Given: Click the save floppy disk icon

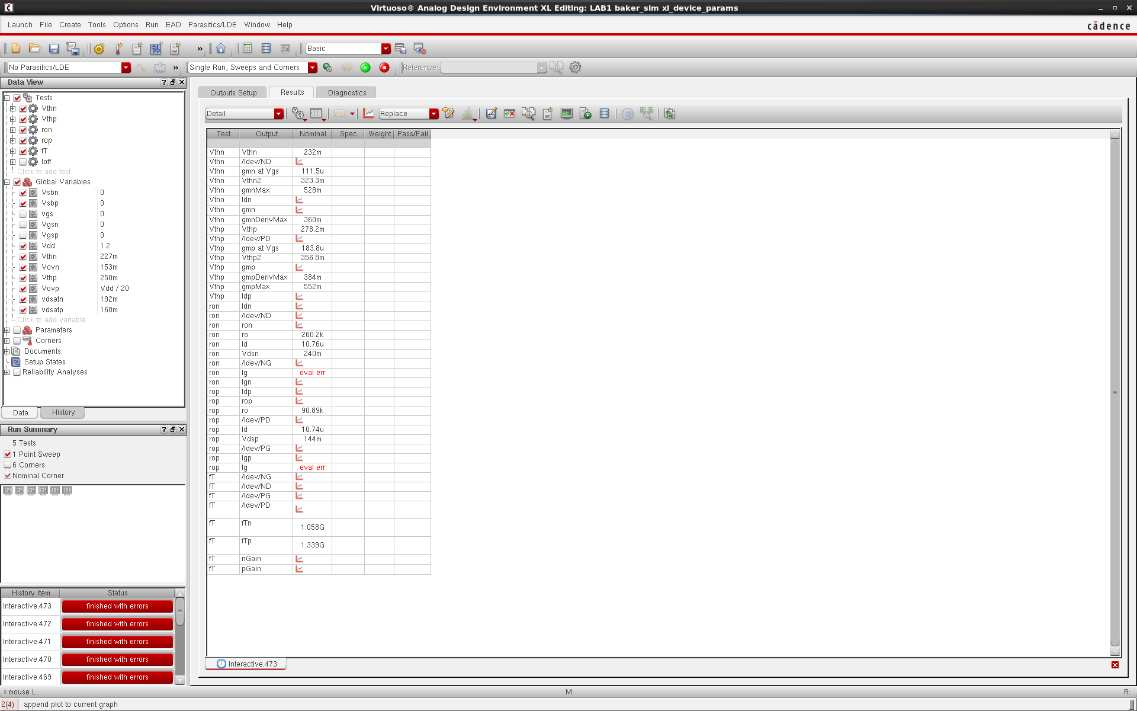Looking at the screenshot, I should click(54, 49).
